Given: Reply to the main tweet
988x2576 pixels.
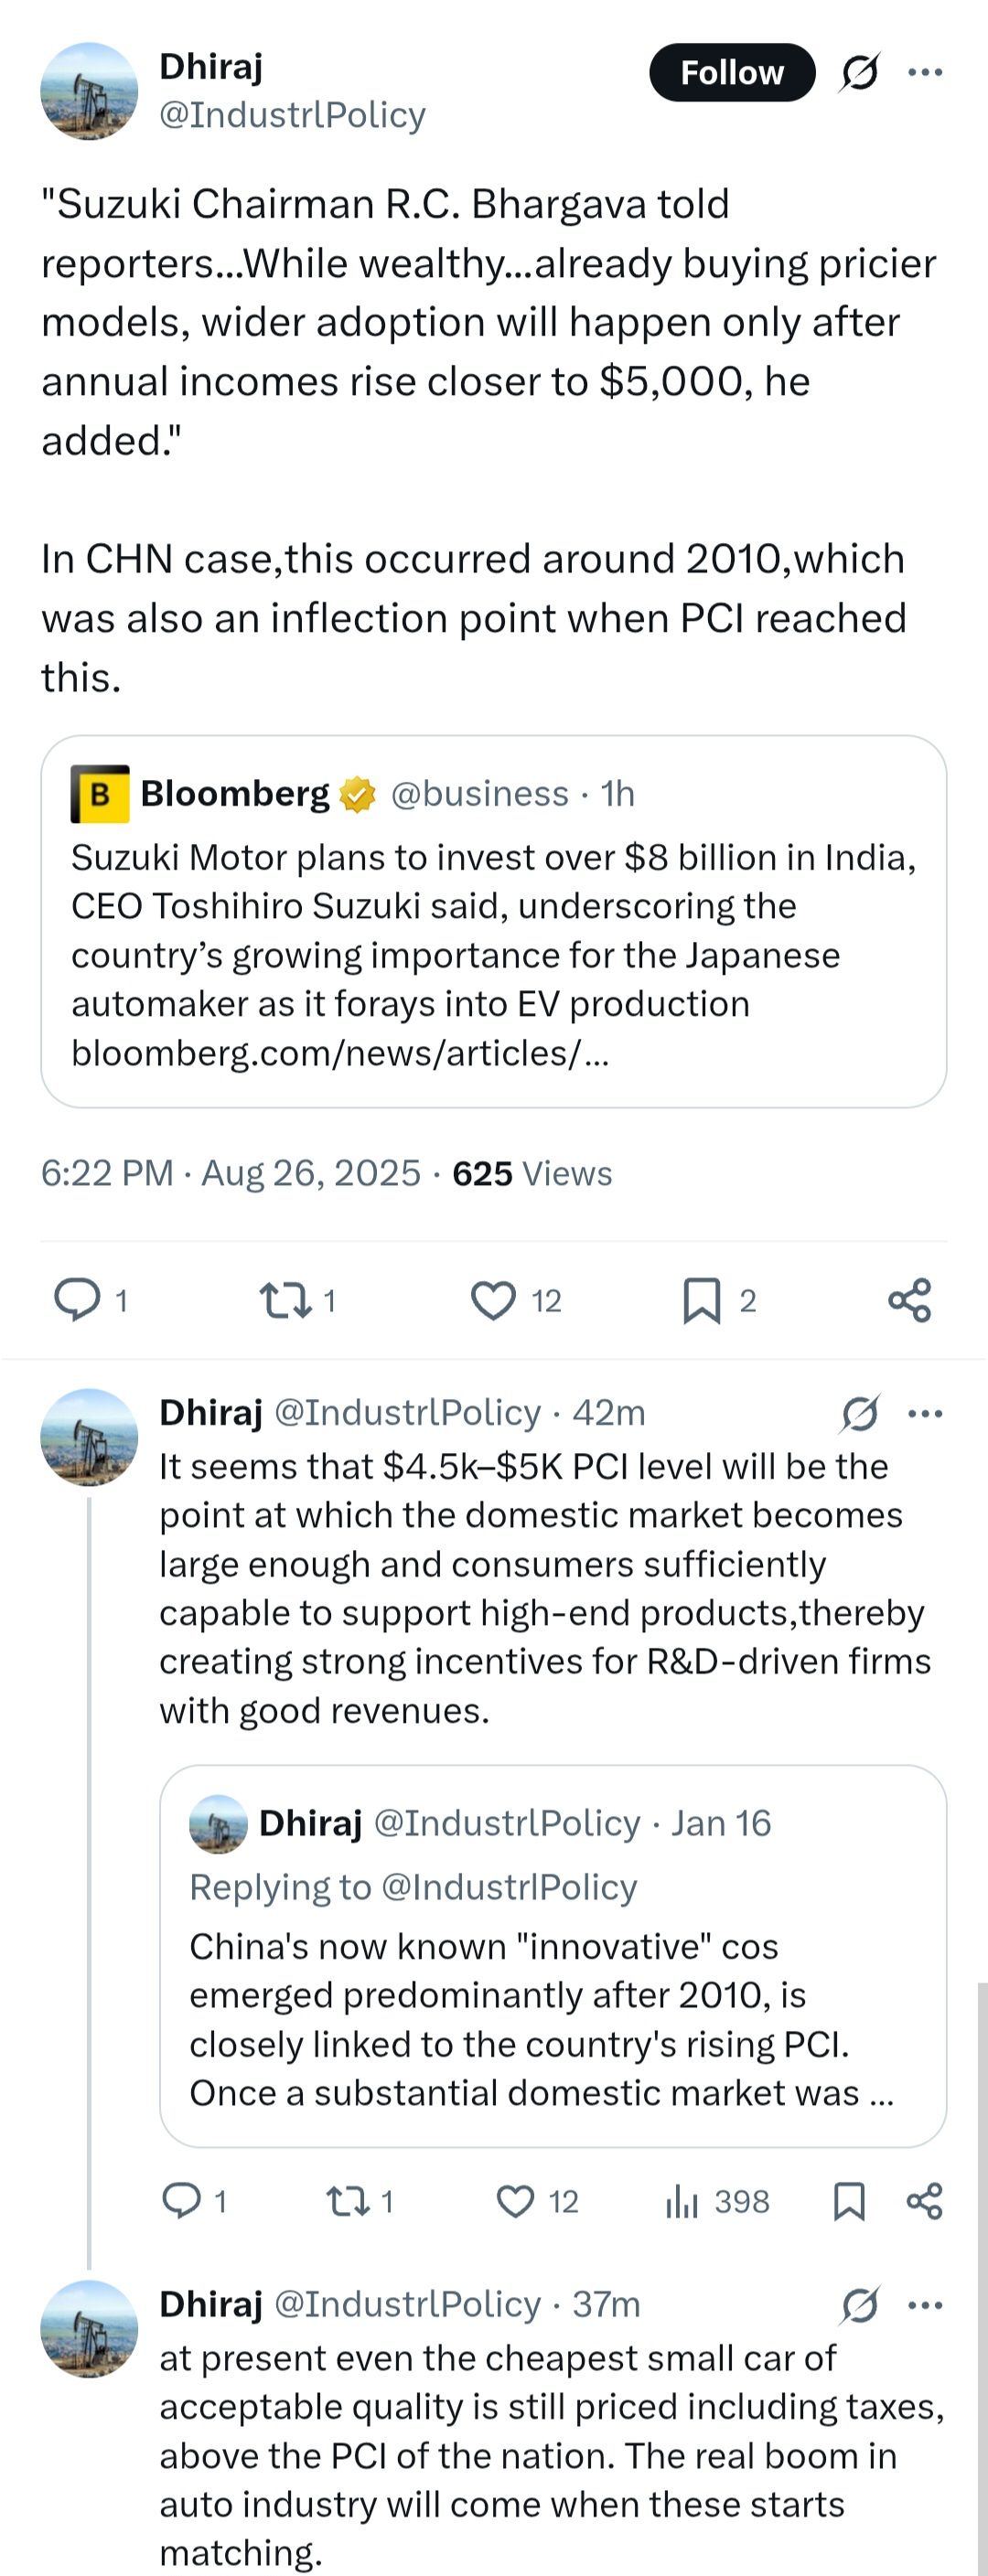Looking at the screenshot, I should click(77, 1300).
